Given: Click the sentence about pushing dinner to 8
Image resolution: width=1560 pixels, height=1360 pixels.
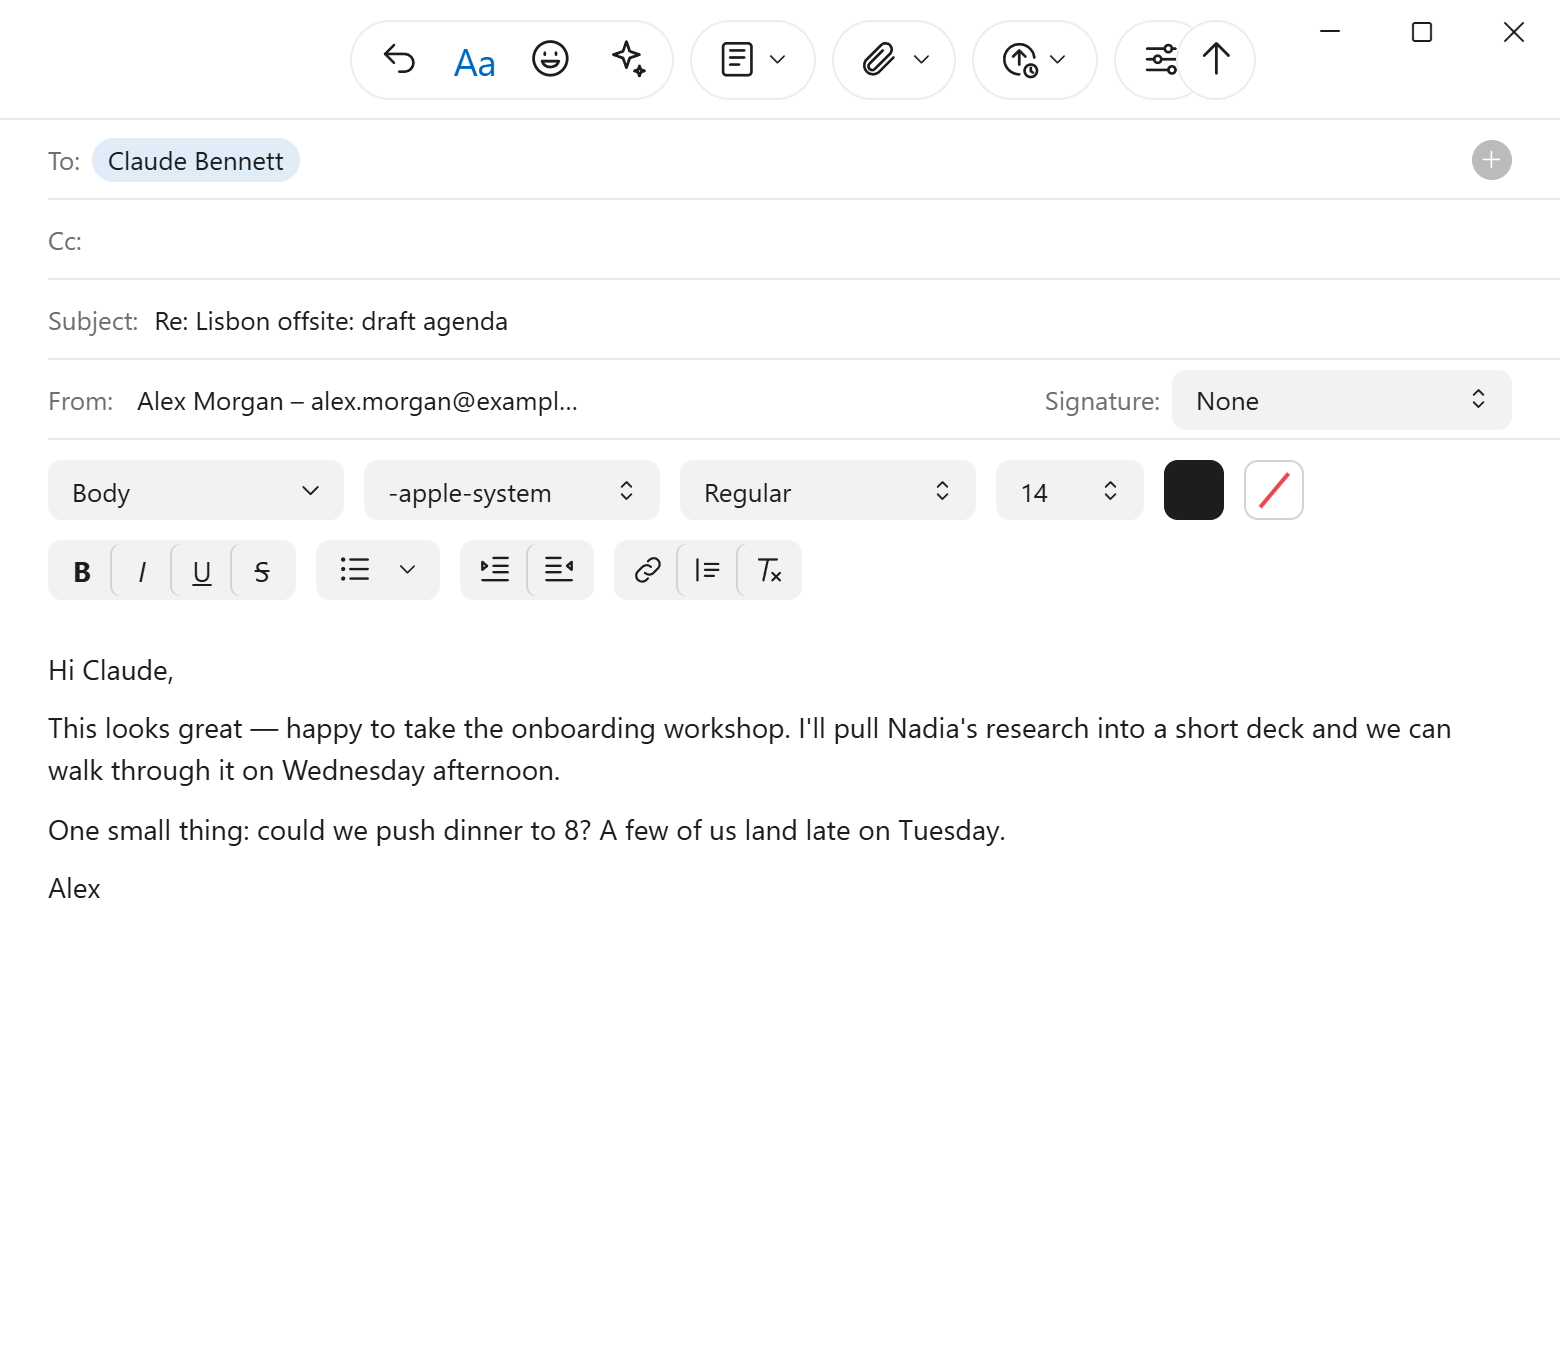Looking at the screenshot, I should tap(527, 830).
